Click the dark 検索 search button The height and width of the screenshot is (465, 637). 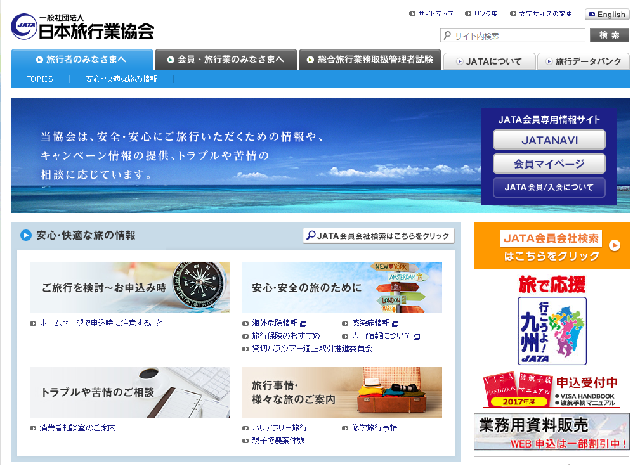point(609,35)
